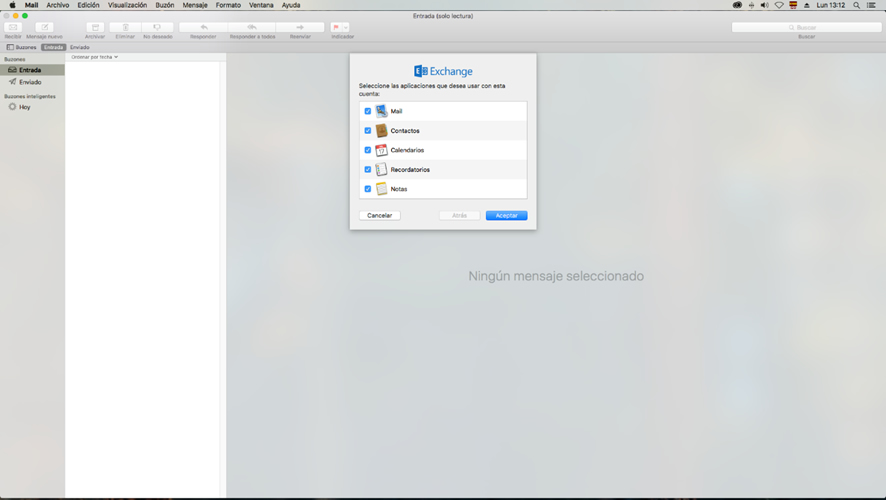Open the Ordenar por fecha dropdown
Viewport: 886px width, 500px height.
tap(95, 57)
